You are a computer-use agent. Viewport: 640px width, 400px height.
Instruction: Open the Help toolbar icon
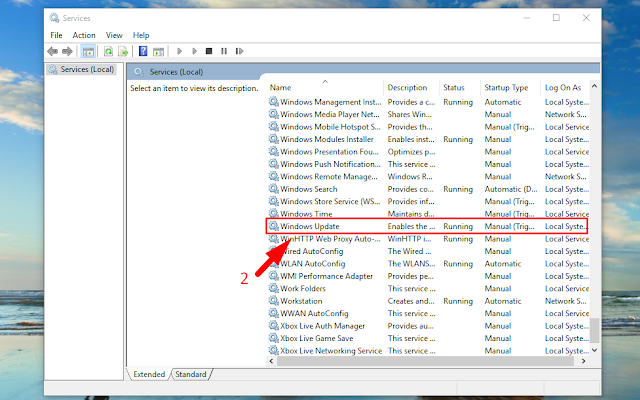click(x=143, y=51)
